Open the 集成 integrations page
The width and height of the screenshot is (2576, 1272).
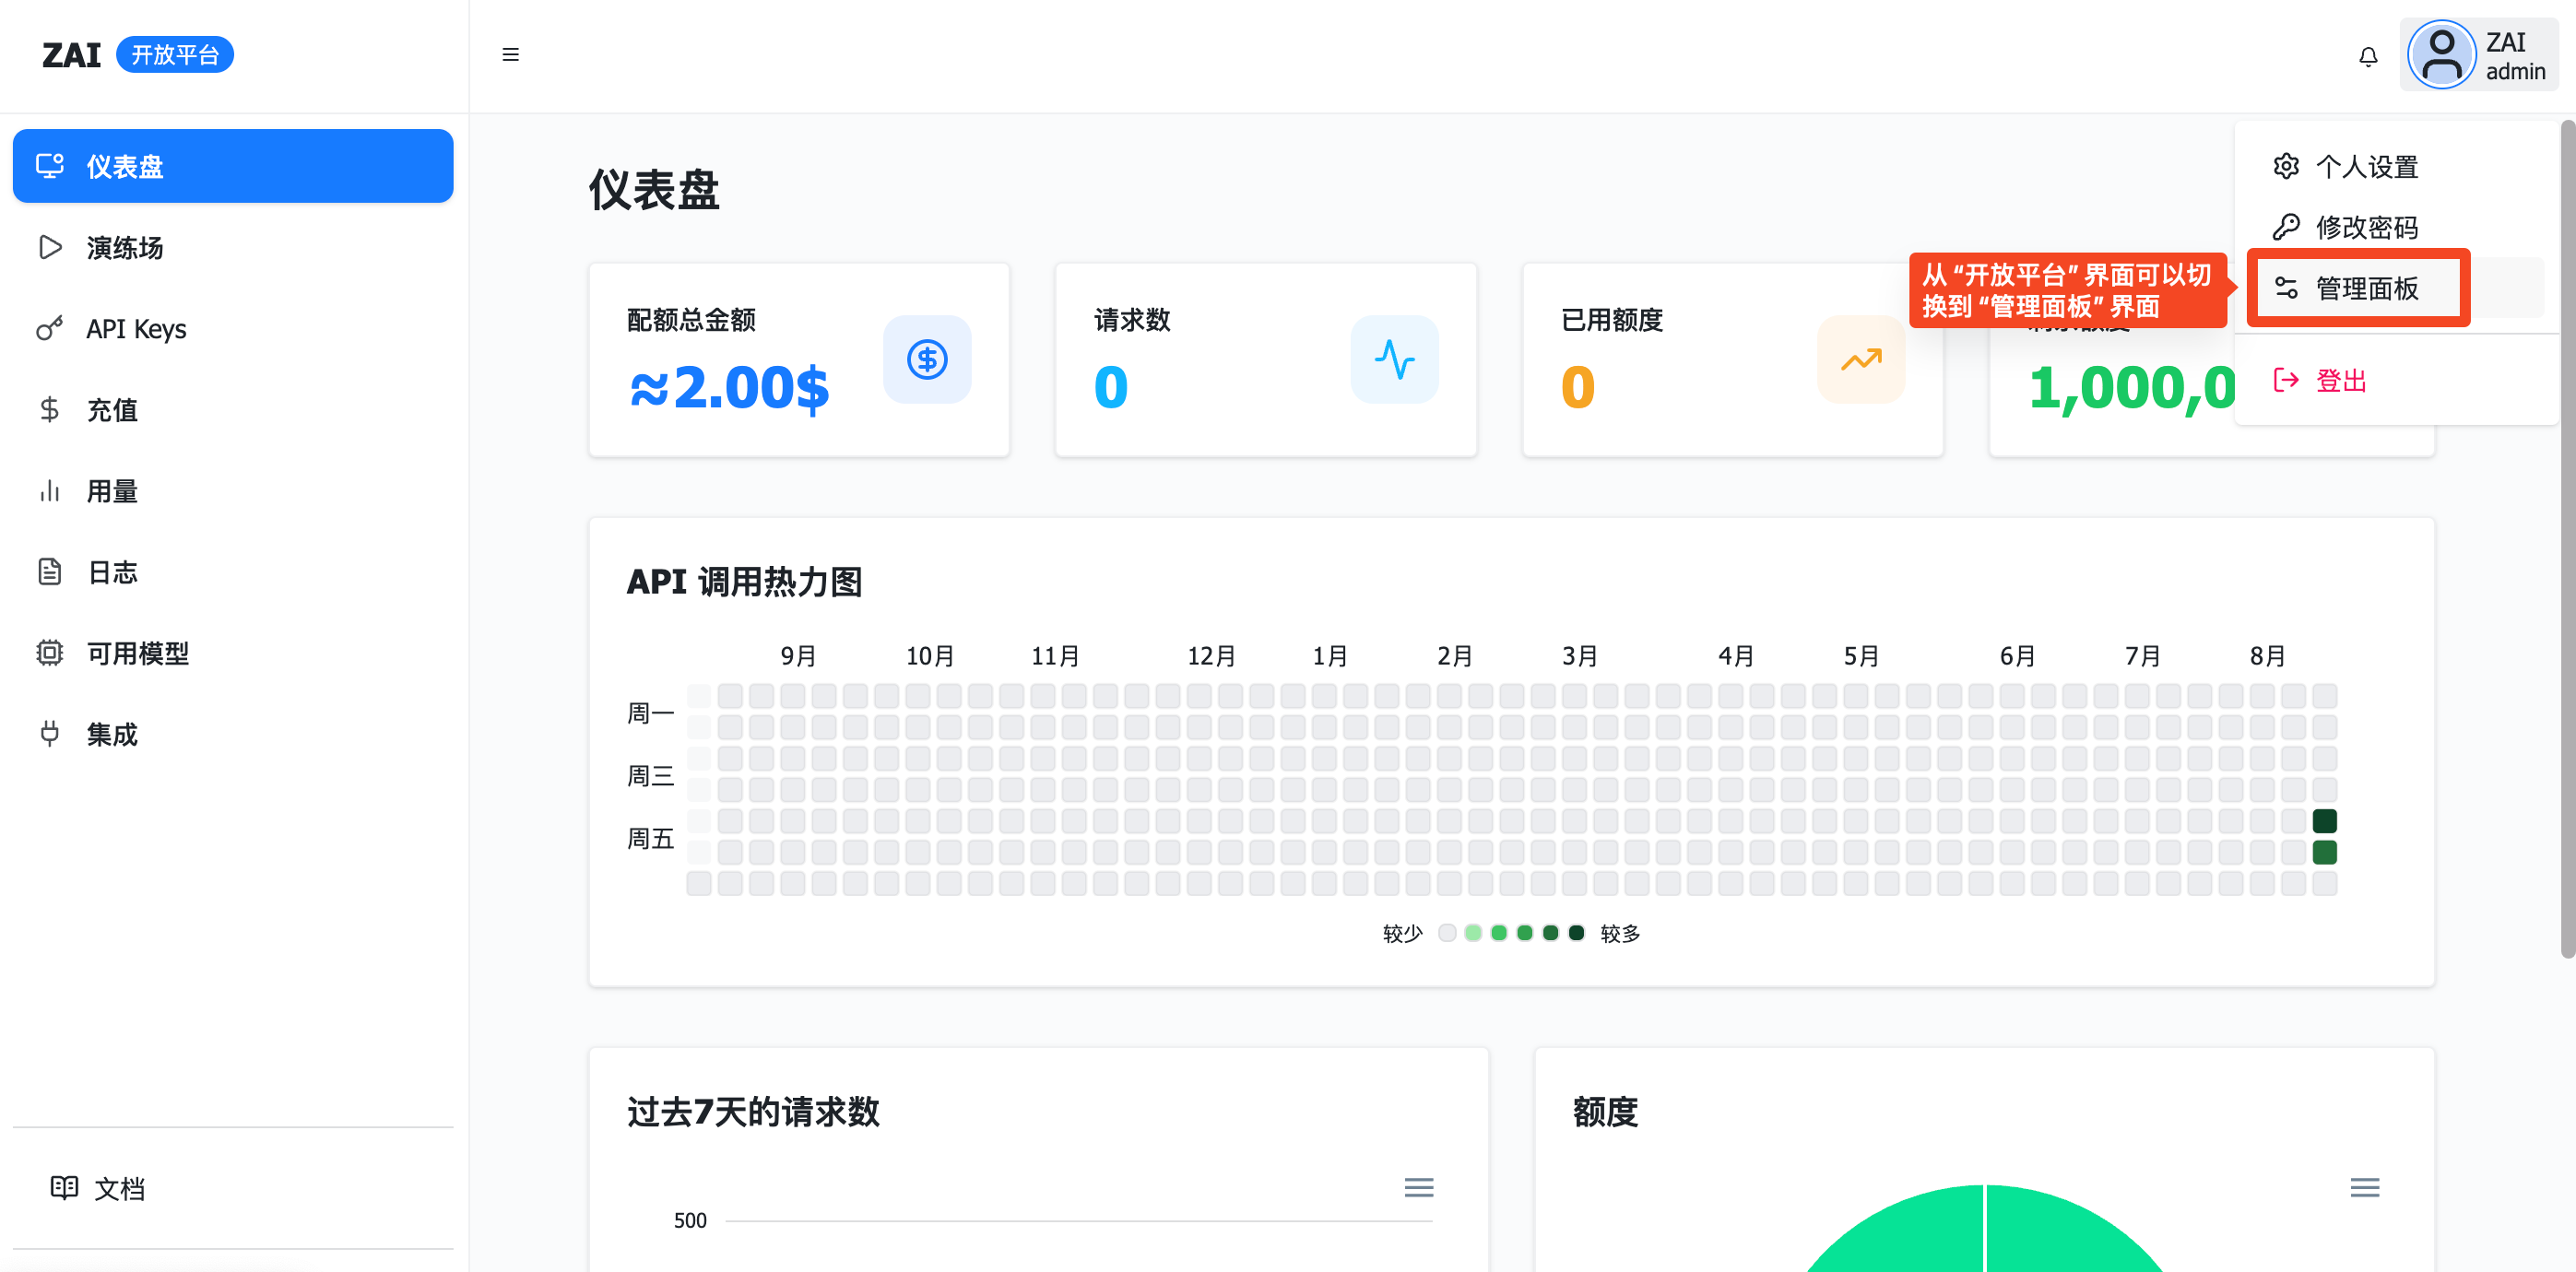pyautogui.click(x=111, y=734)
